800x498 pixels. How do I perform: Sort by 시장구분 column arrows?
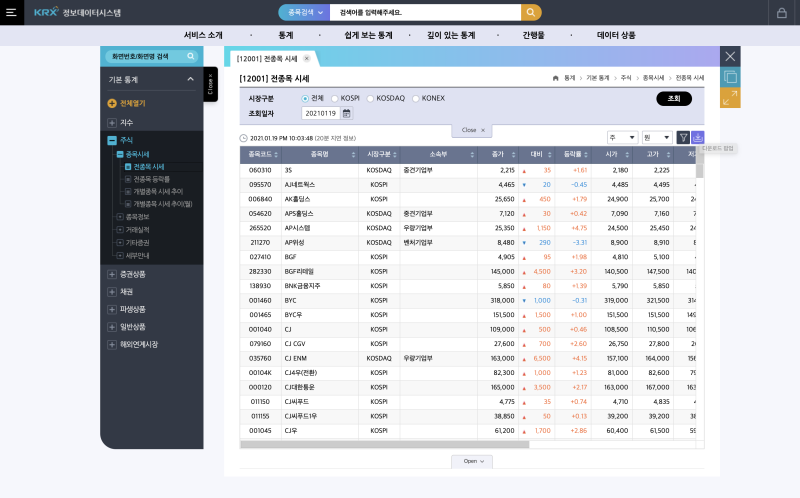click(x=395, y=155)
